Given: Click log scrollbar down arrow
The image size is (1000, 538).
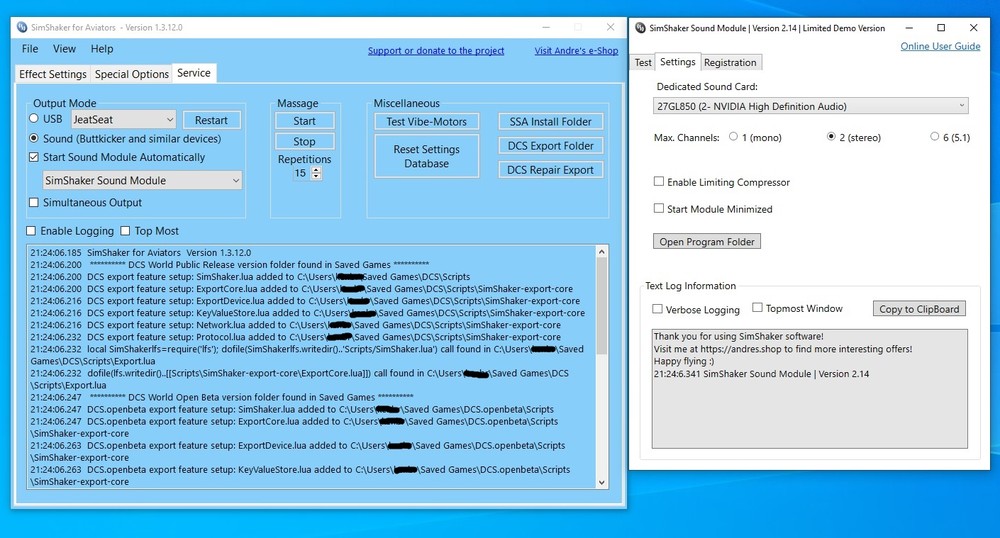Looking at the screenshot, I should point(601,483).
